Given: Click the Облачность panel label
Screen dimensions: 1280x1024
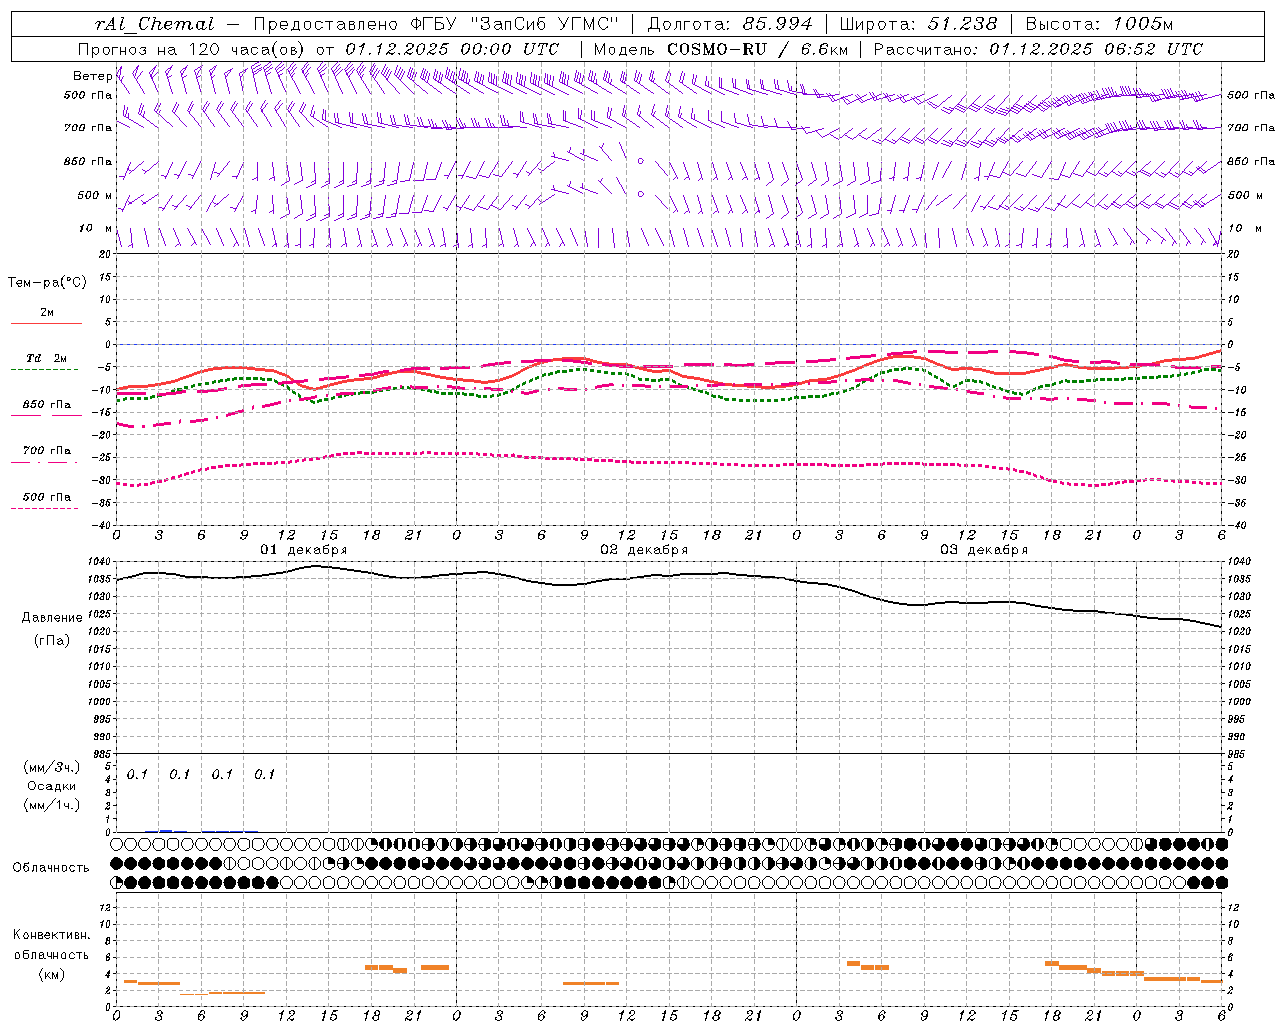Looking at the screenshot, I should tap(51, 868).
